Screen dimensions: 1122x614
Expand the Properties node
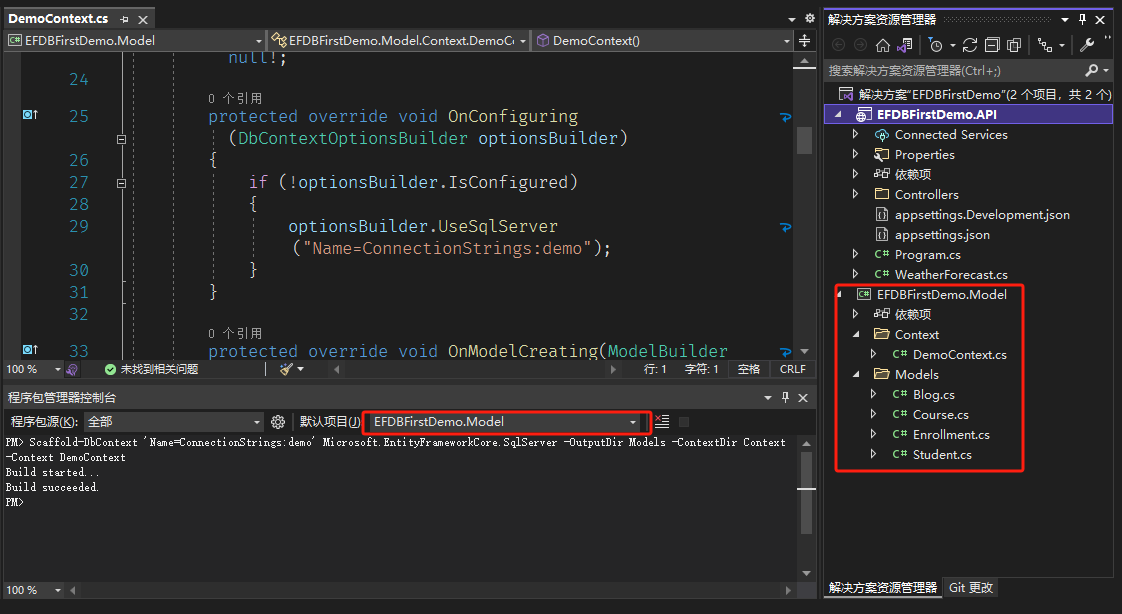click(x=855, y=154)
